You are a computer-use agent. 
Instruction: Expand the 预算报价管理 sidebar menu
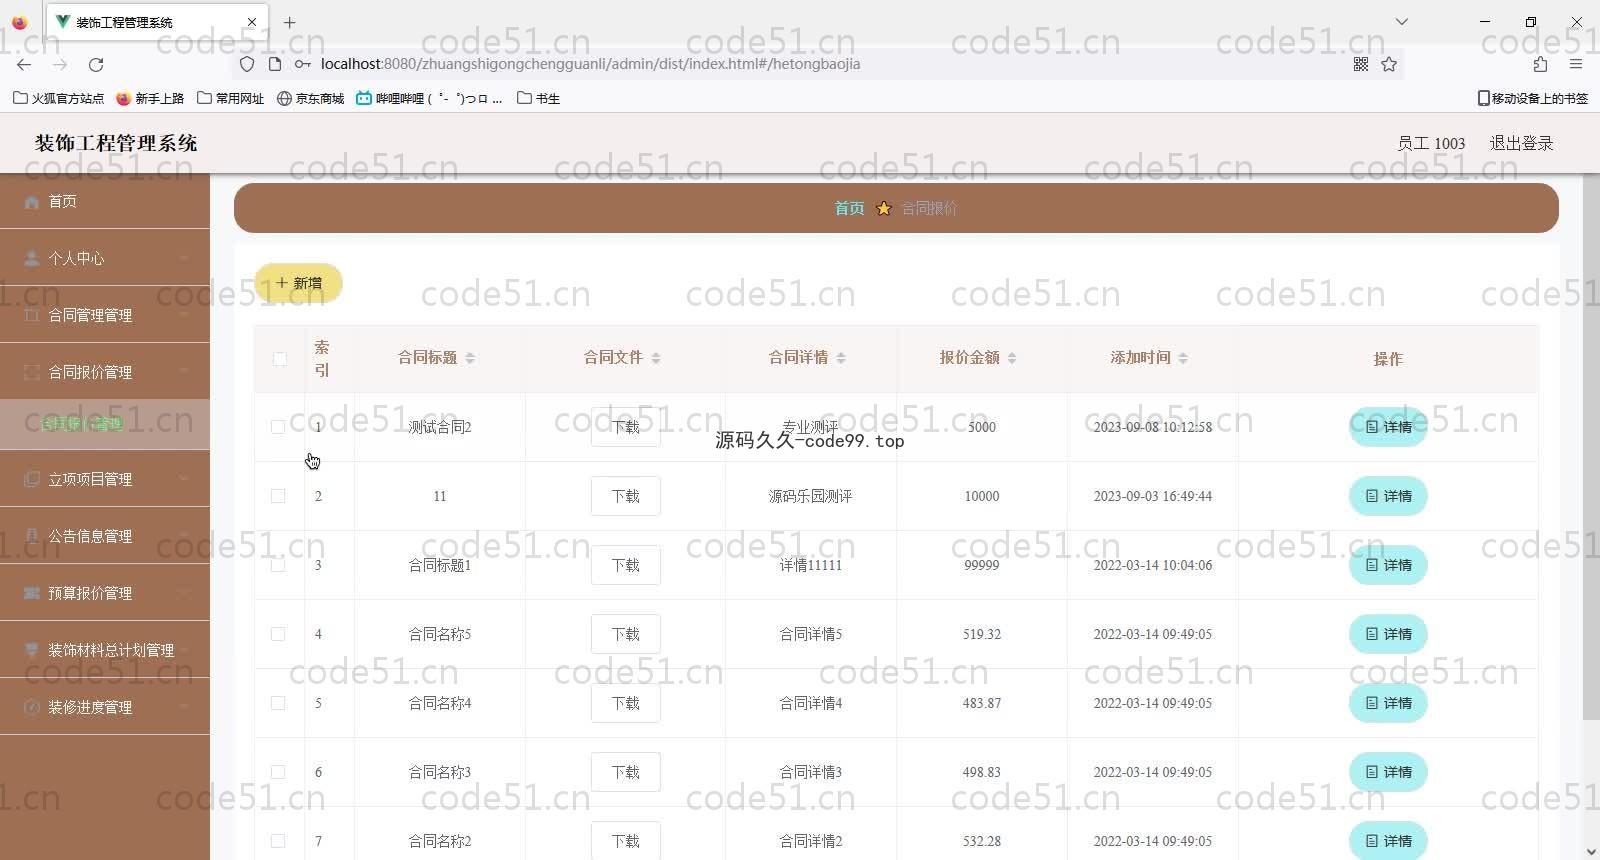(105, 593)
